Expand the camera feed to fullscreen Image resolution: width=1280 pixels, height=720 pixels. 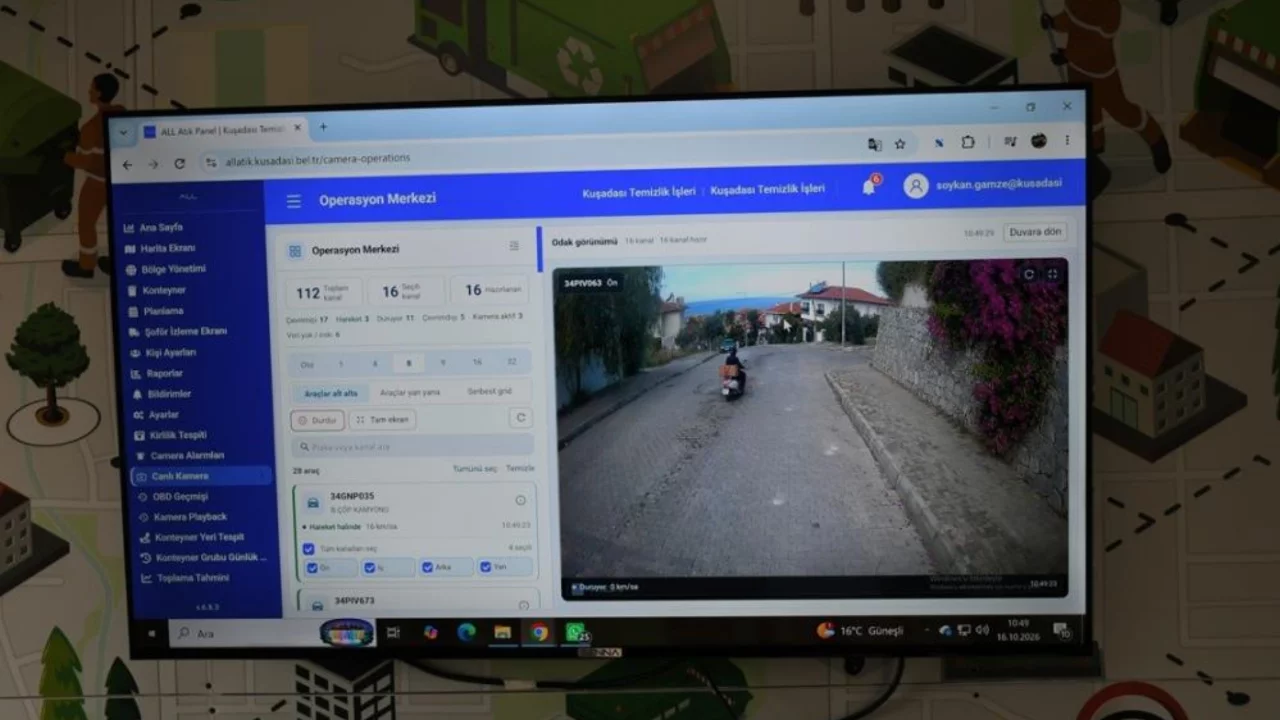(x=1052, y=274)
